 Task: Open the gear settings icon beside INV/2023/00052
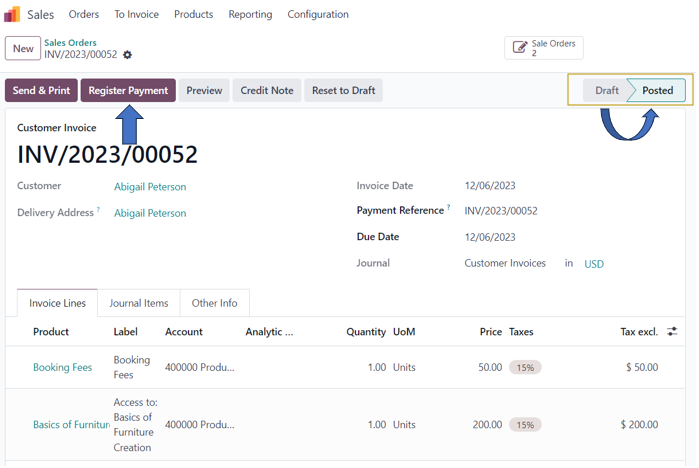[127, 55]
